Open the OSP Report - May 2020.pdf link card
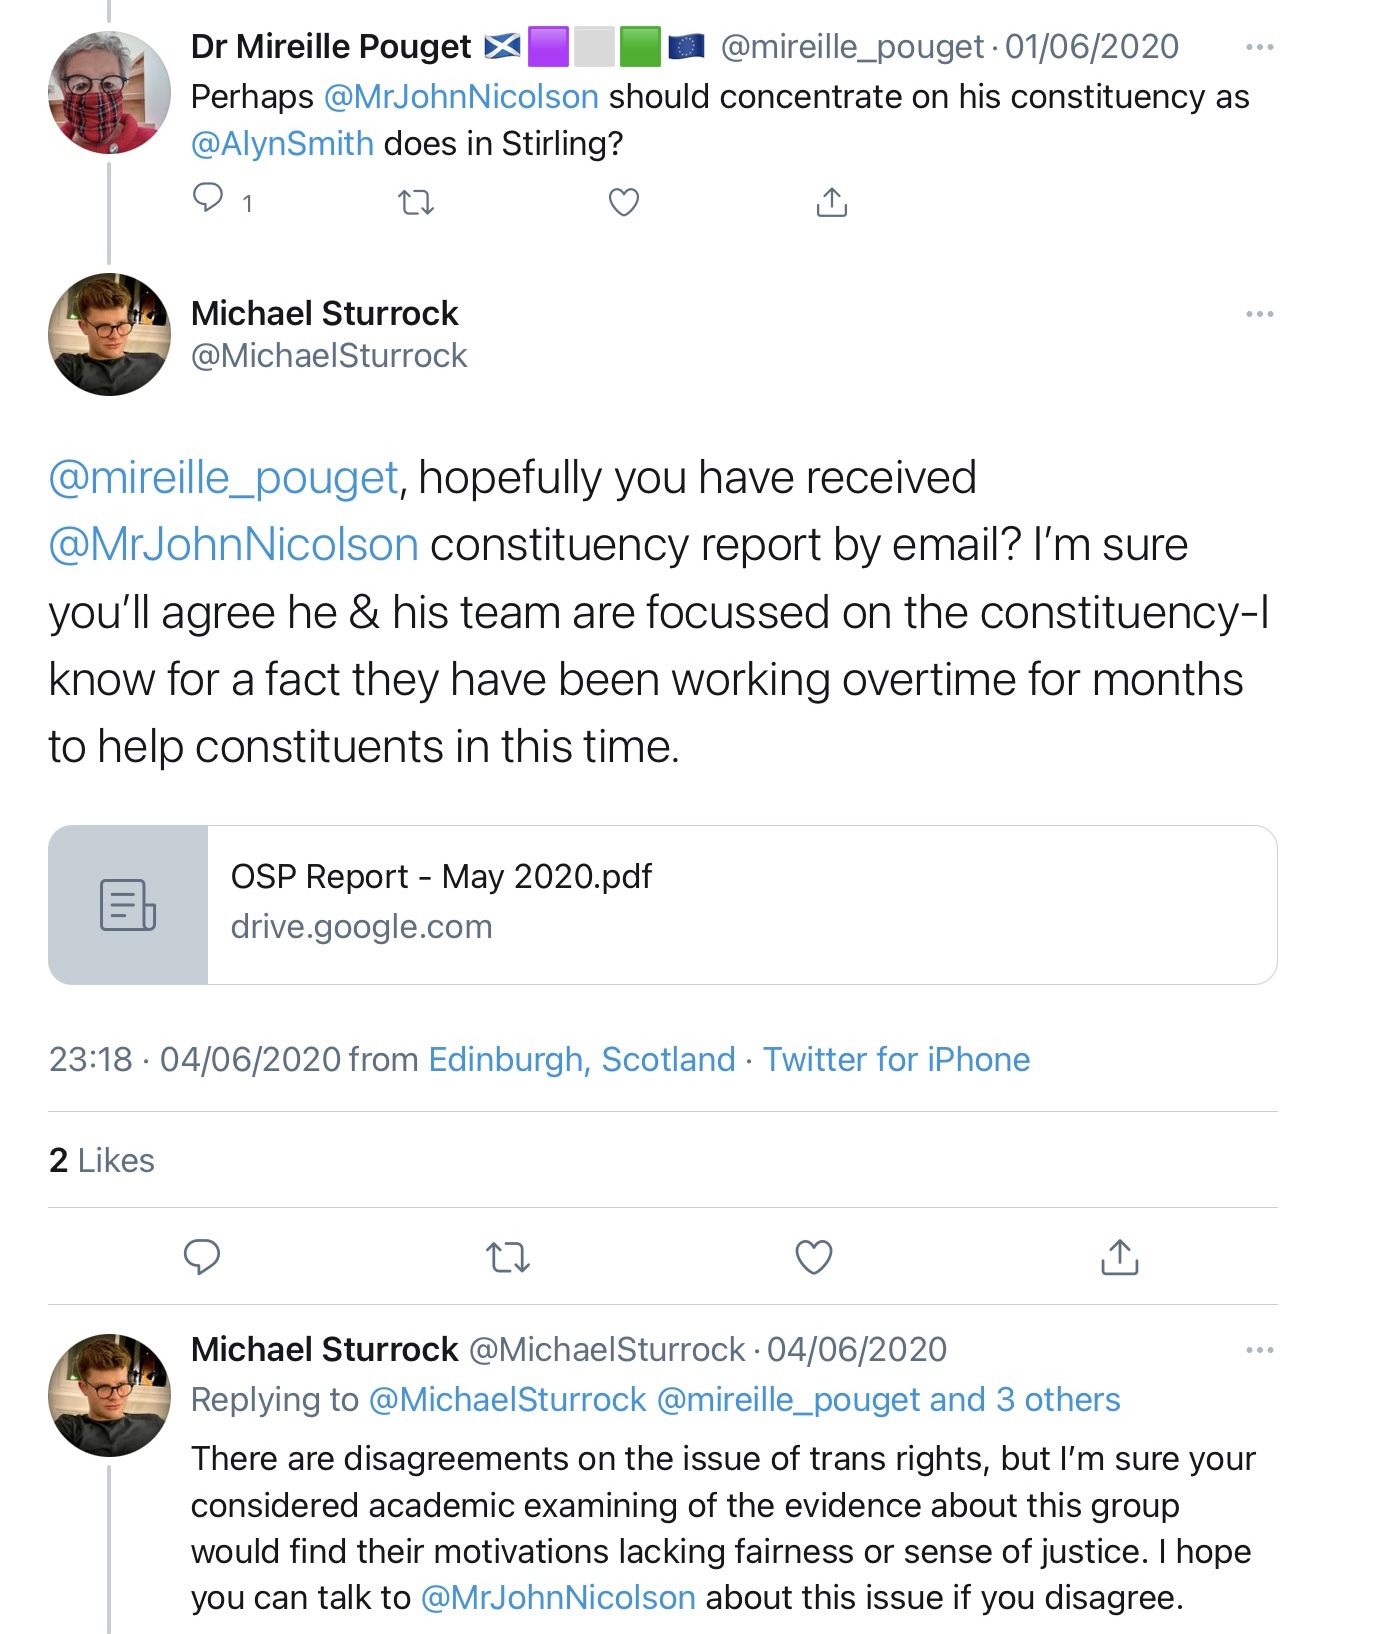This screenshot has height=1634, width=1374. [662, 904]
